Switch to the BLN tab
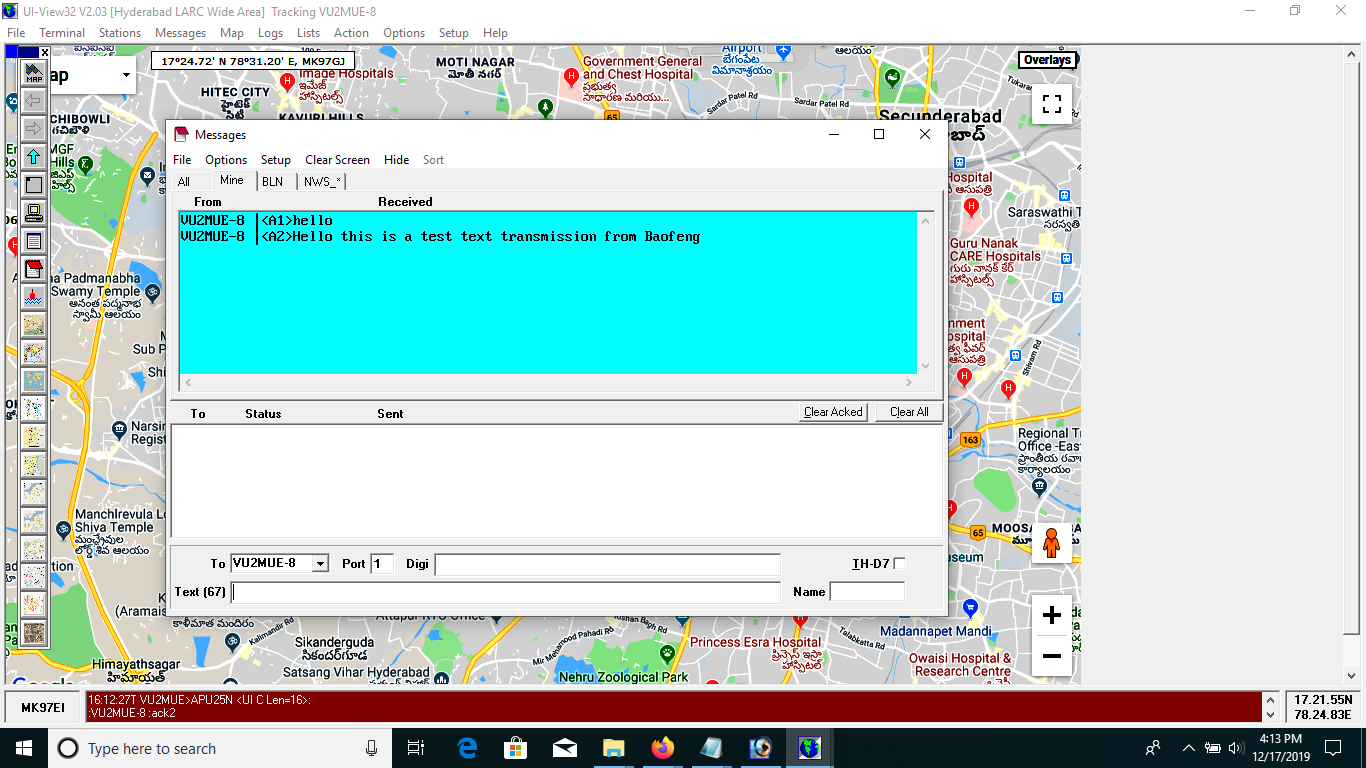Image resolution: width=1366 pixels, height=768 pixels. pyautogui.click(x=272, y=181)
